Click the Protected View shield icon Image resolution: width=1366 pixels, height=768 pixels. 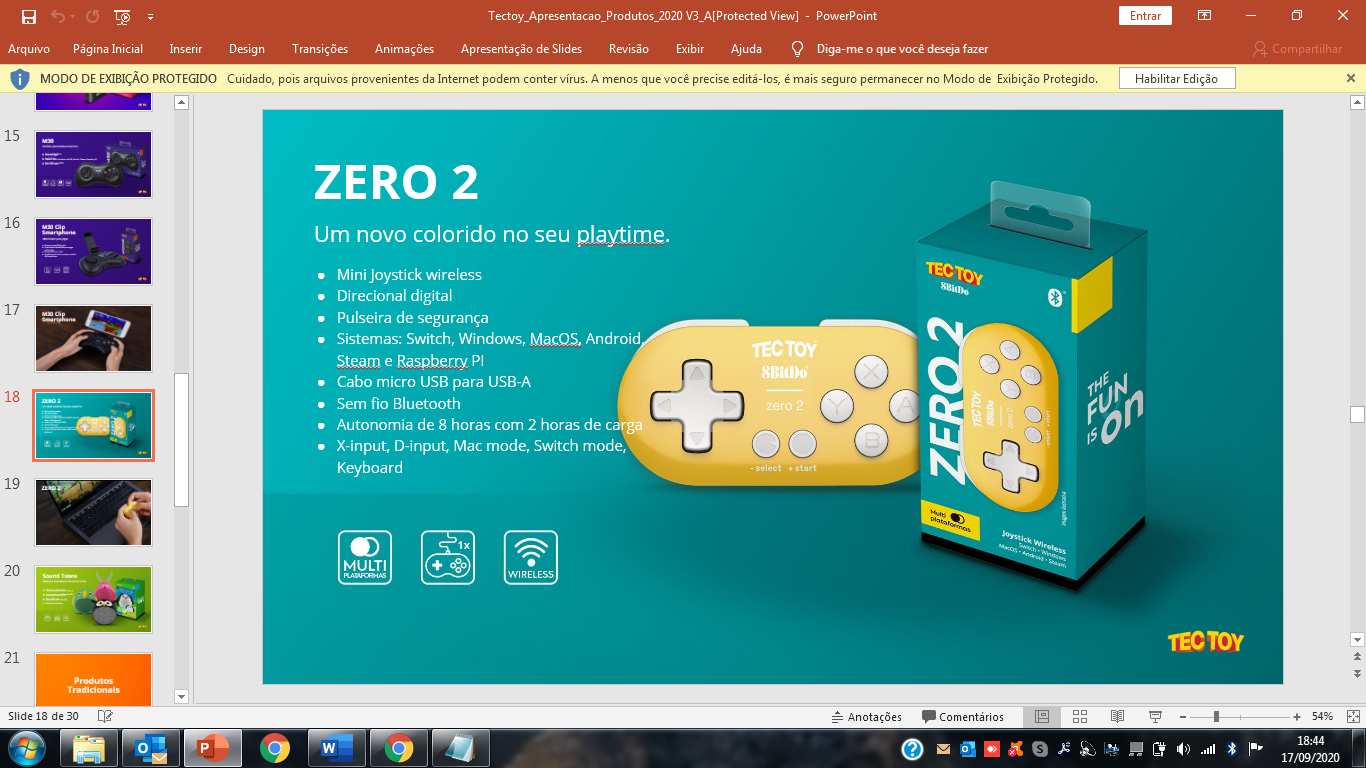click(20, 78)
